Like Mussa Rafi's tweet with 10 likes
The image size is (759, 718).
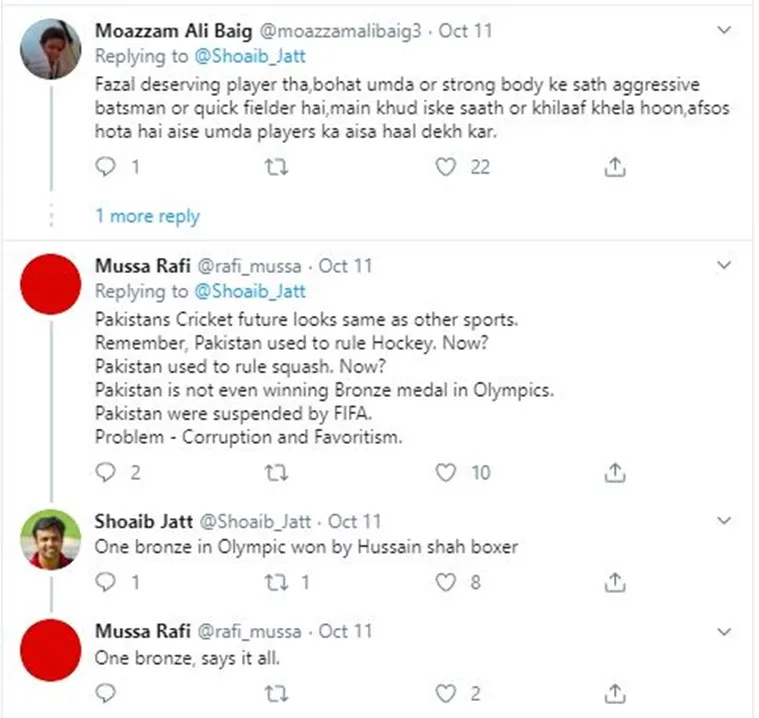[446, 473]
